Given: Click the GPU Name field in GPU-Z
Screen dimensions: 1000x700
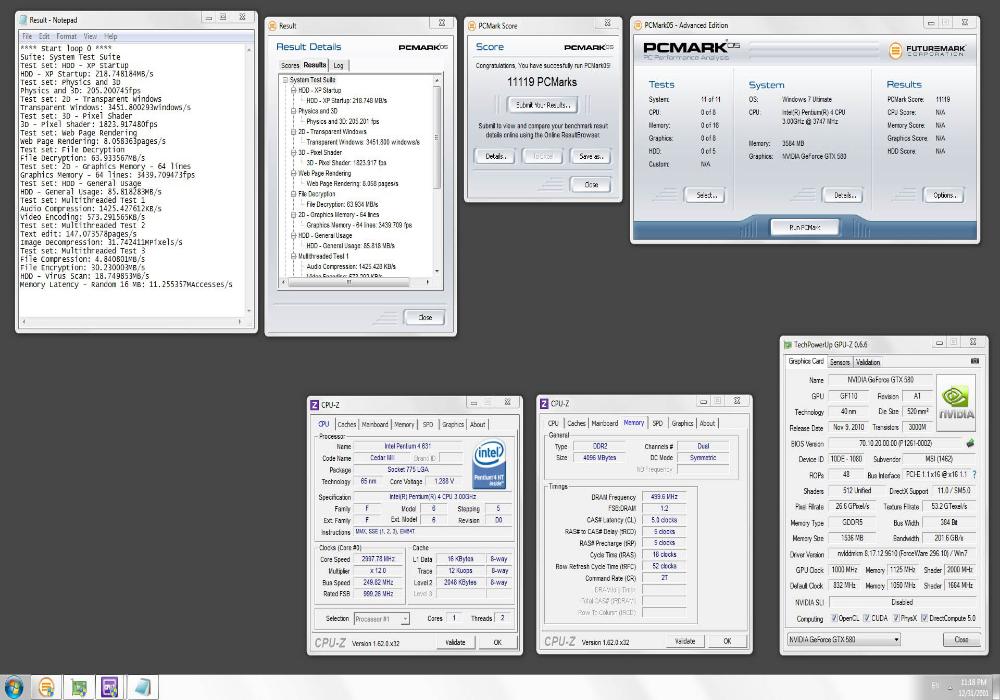Looking at the screenshot, I should point(880,379).
